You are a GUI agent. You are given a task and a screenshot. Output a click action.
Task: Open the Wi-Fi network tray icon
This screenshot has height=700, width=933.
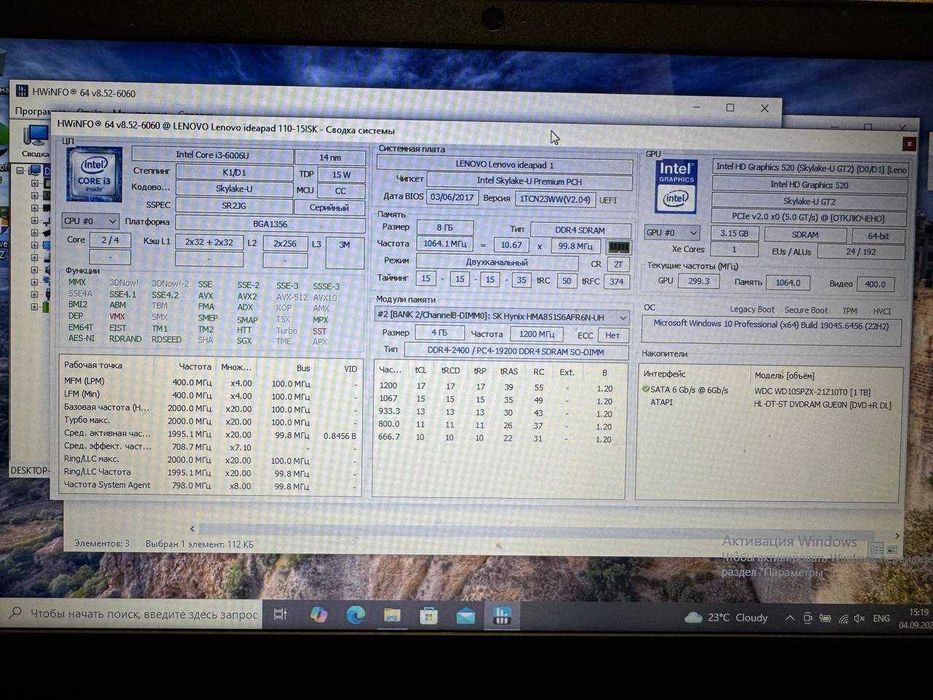coord(843,619)
